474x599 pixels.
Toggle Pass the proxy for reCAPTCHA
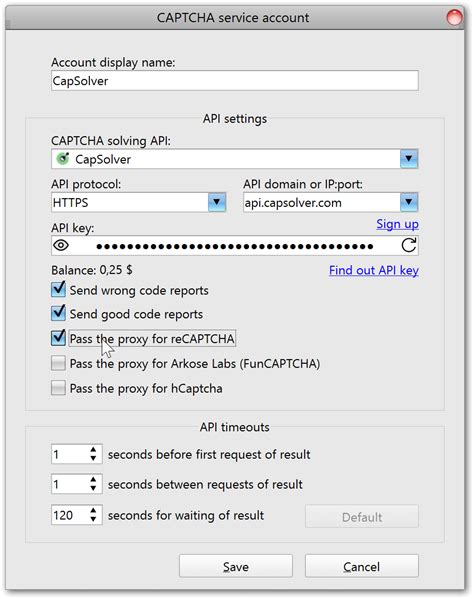pos(58,338)
